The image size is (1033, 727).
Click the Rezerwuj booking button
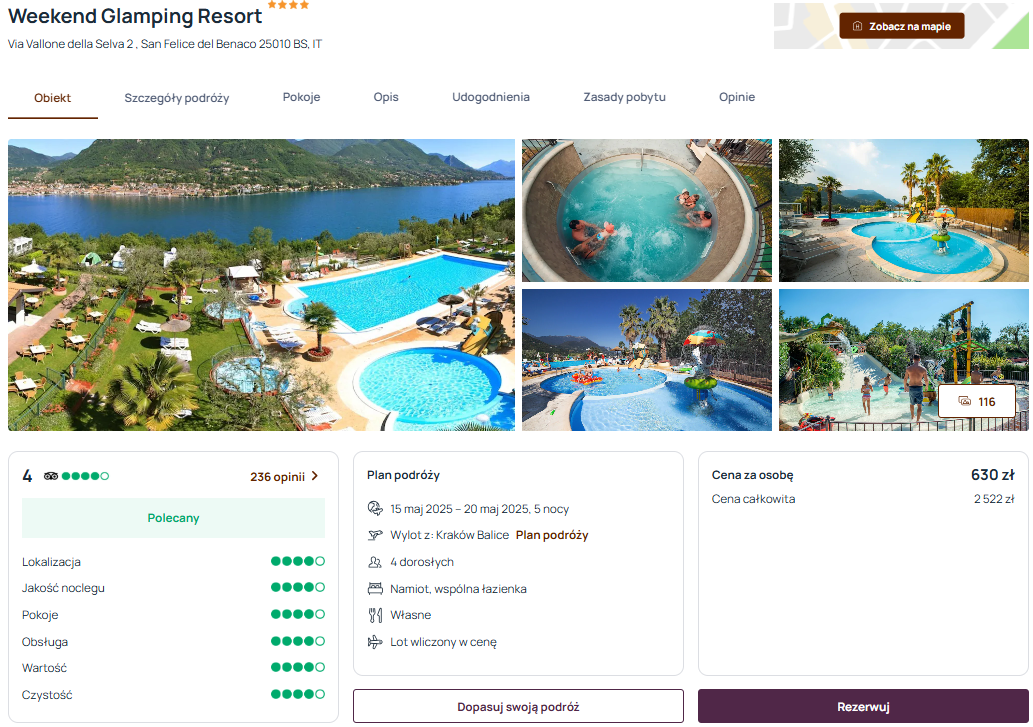(863, 706)
